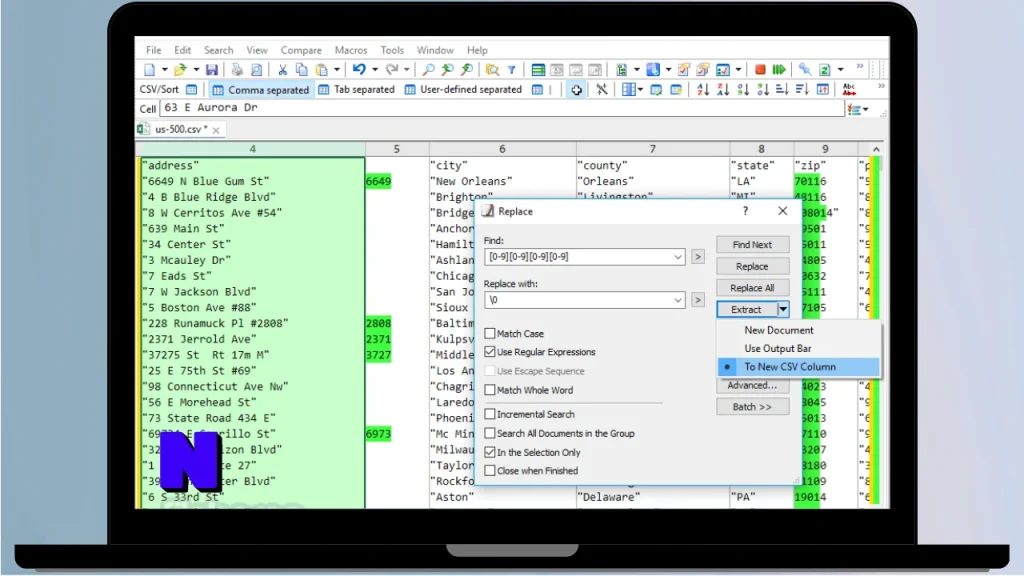Toggle Comma separated mode

click(x=261, y=89)
